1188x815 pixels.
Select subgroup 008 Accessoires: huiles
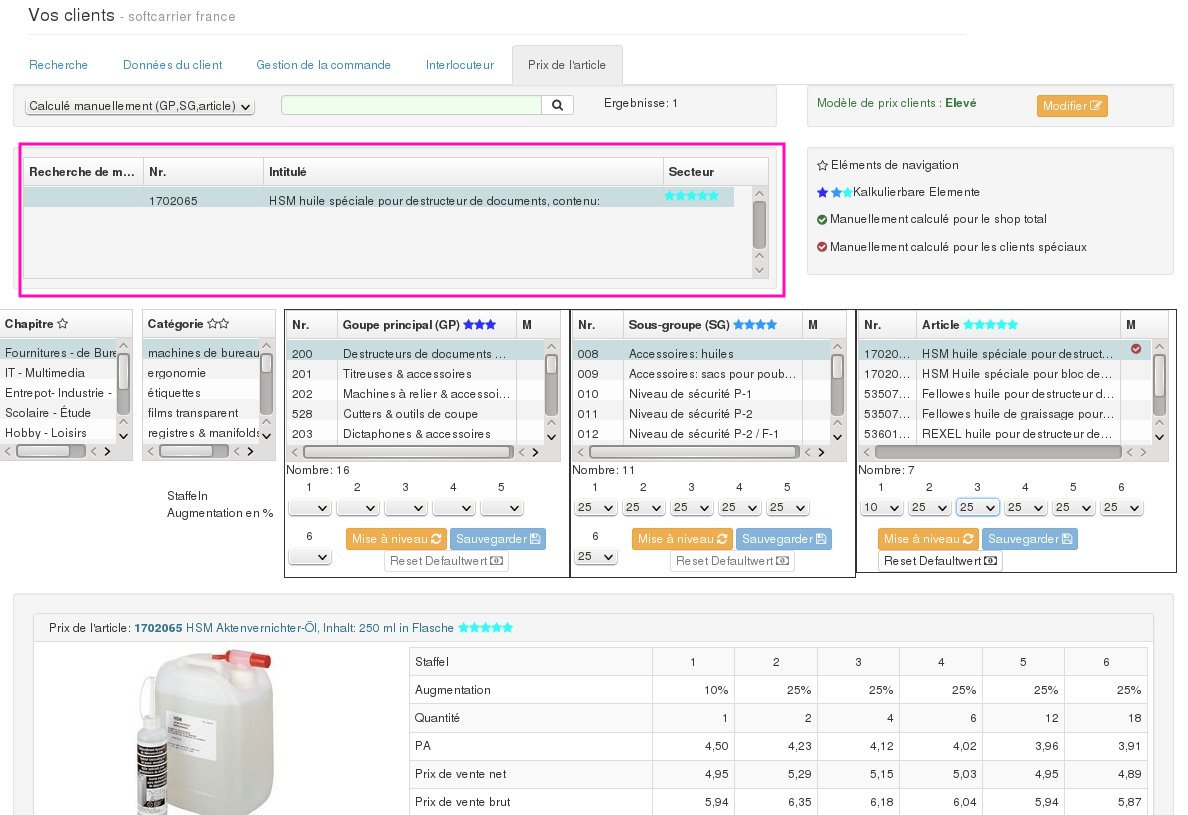coord(701,353)
